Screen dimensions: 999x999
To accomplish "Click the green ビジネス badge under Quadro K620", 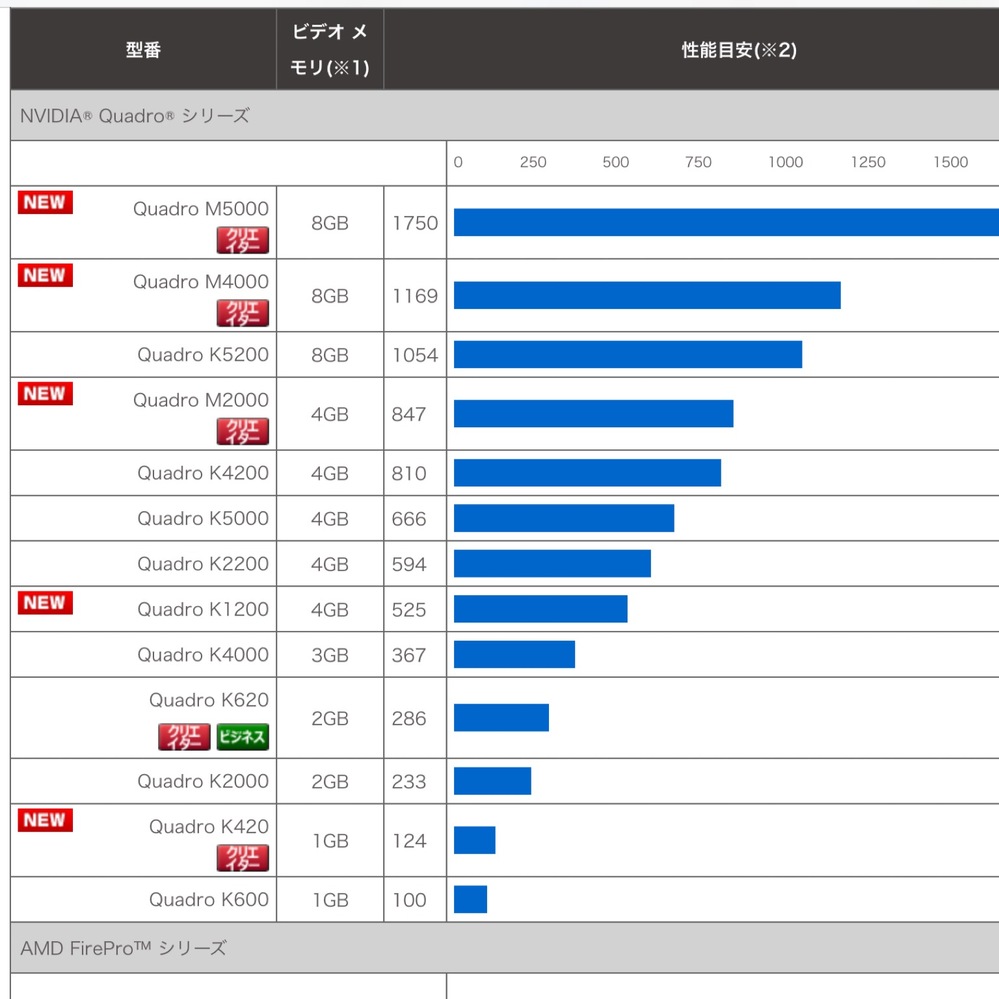I will point(243,737).
